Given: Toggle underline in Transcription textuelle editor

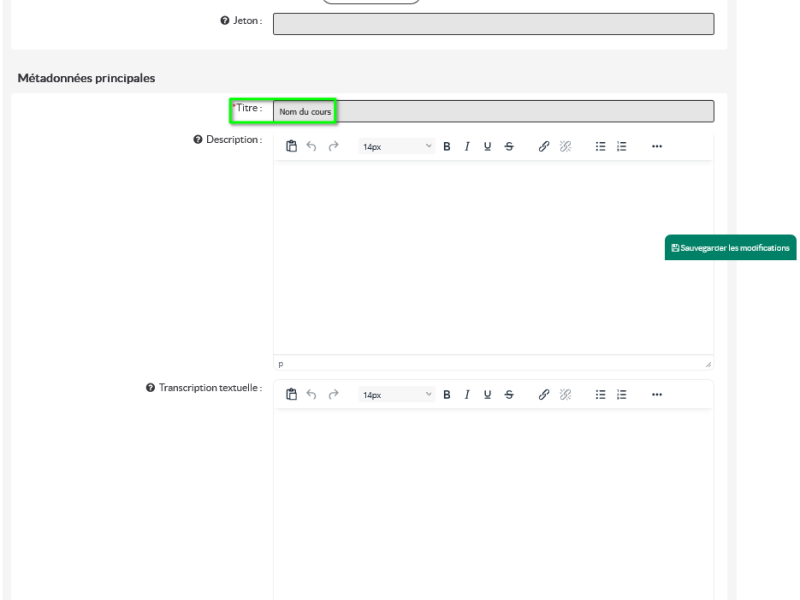Looking at the screenshot, I should coord(487,394).
